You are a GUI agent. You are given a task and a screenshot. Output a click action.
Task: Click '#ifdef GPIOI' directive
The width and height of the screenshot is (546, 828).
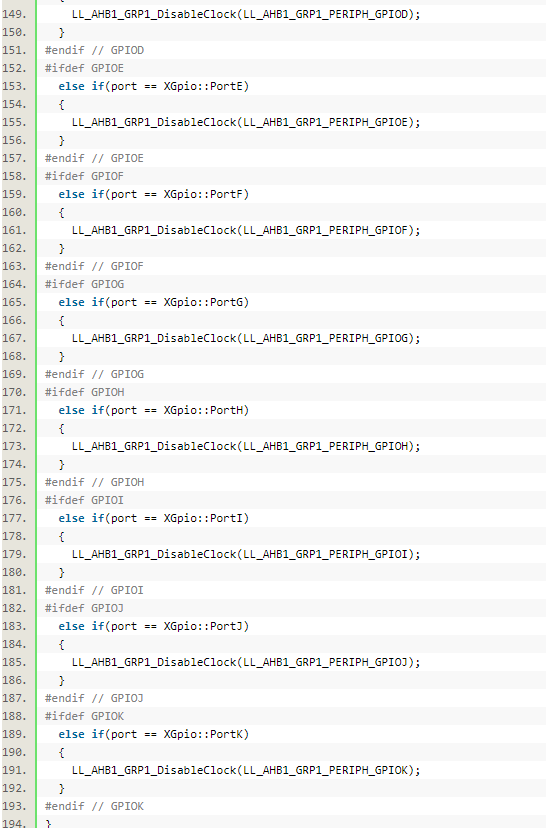[x=84, y=500]
